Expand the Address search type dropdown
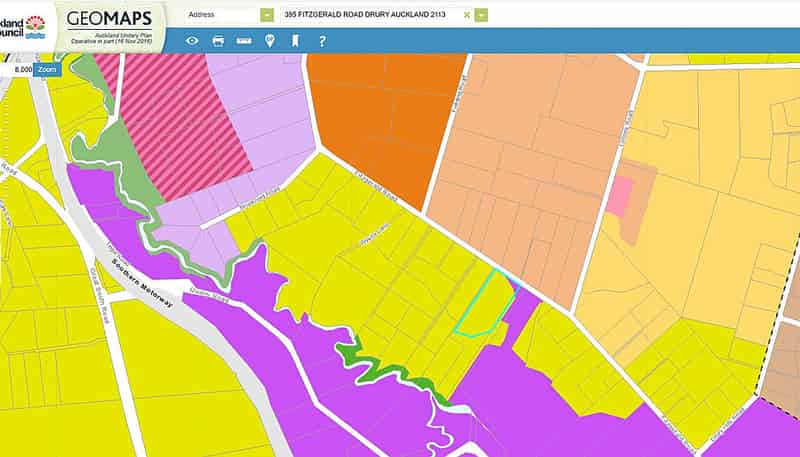The image size is (800, 457). [267, 15]
